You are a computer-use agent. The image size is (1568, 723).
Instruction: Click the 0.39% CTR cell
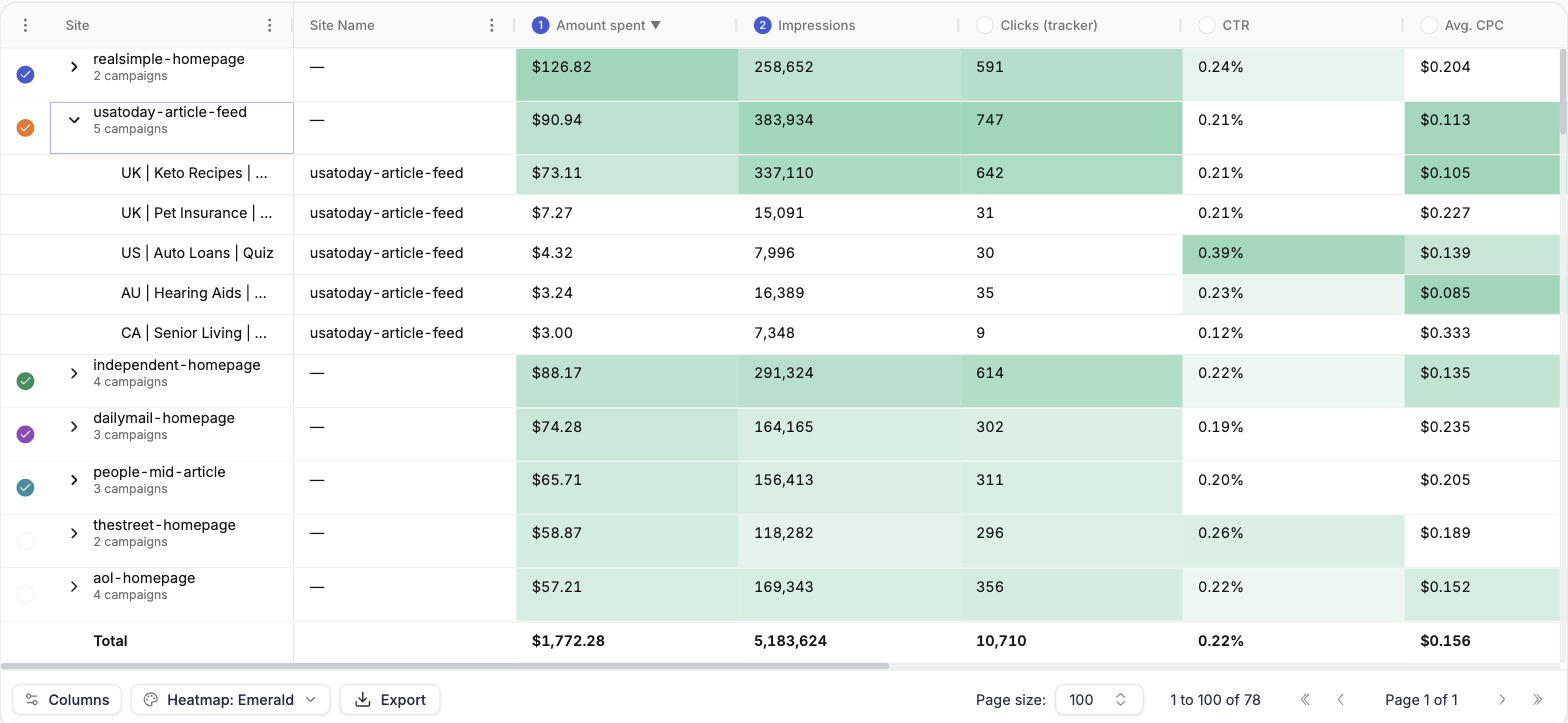click(1293, 254)
